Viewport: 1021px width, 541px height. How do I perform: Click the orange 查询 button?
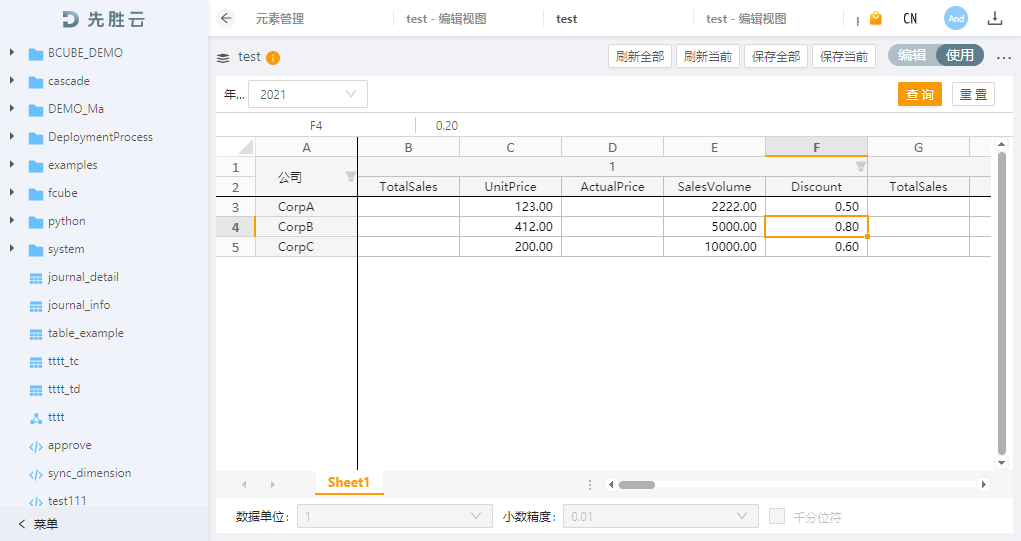click(920, 94)
